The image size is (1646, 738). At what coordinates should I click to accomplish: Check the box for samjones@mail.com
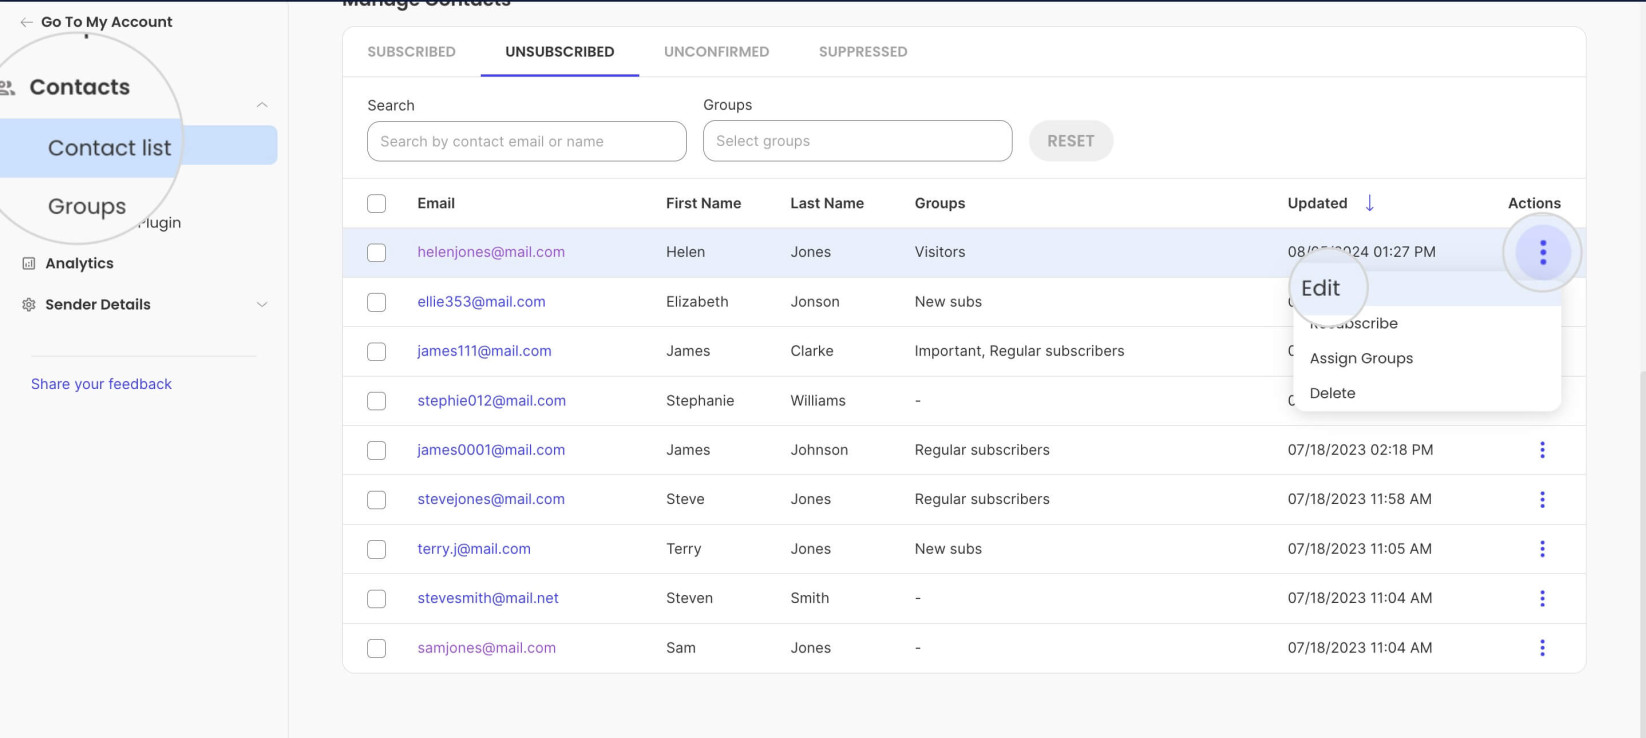(376, 648)
